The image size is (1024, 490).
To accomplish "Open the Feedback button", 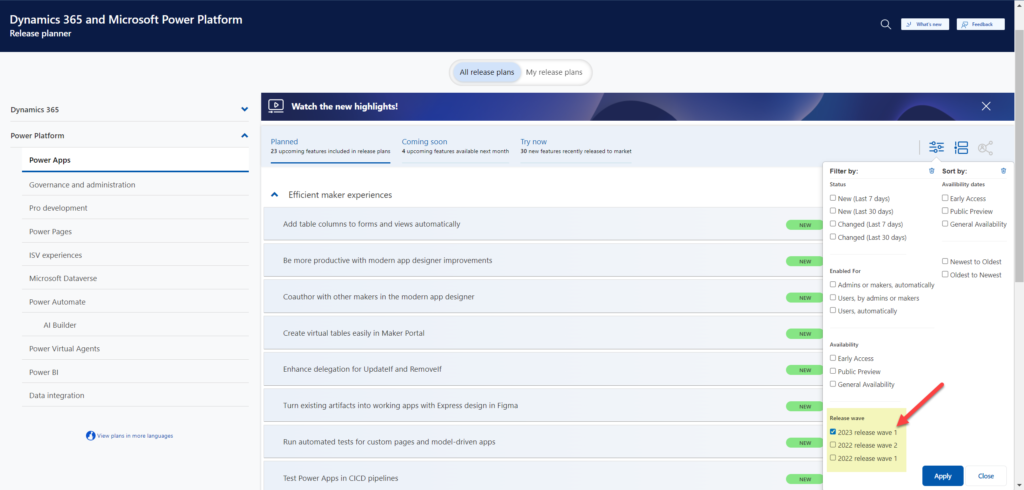I will (x=980, y=24).
